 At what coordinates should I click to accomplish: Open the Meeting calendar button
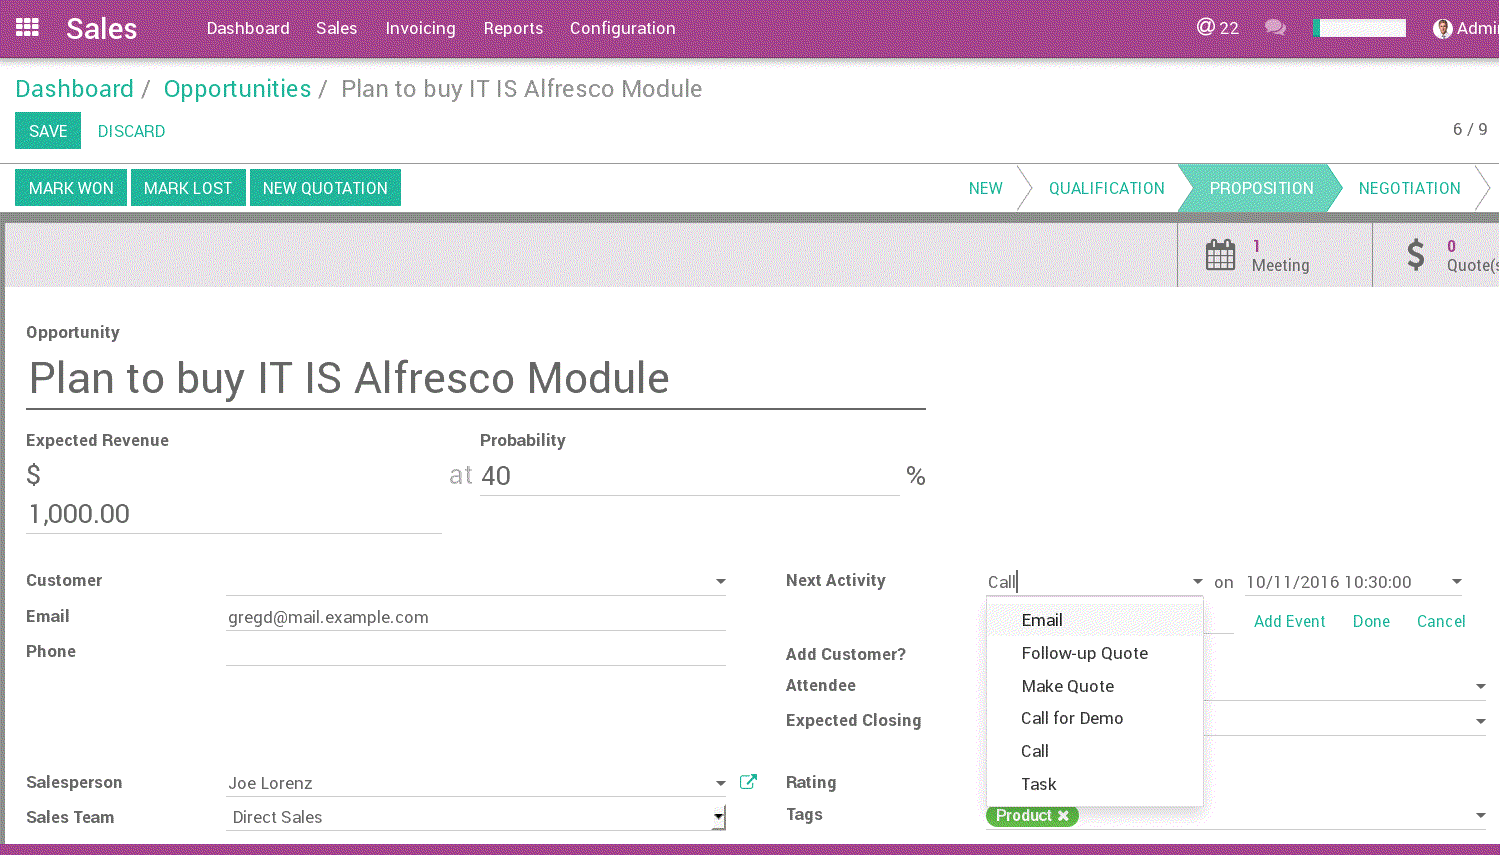(x=1274, y=255)
